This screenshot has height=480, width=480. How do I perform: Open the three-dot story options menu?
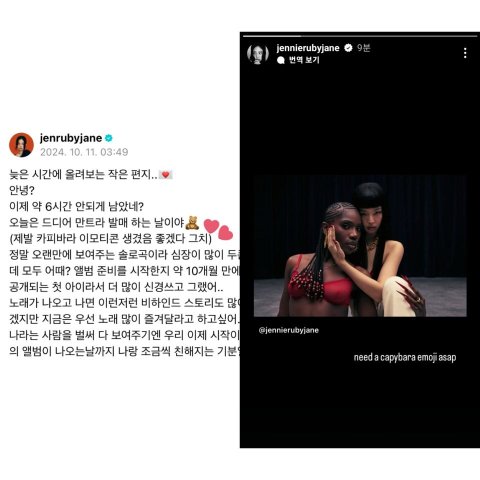click(x=465, y=53)
